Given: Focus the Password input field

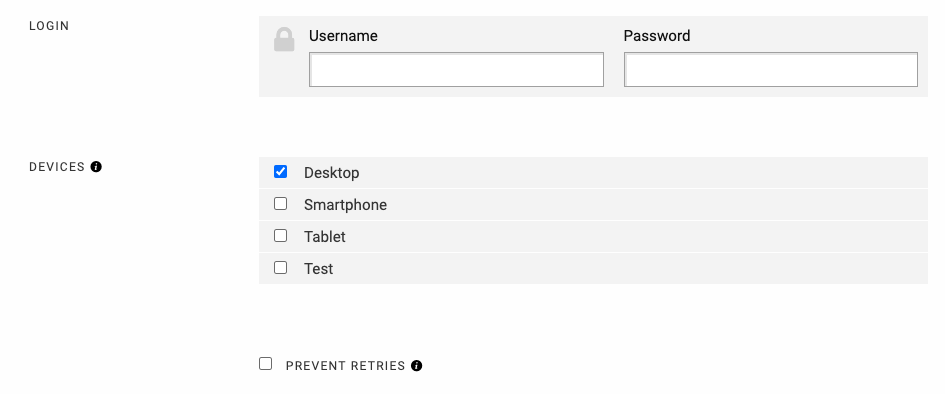Looking at the screenshot, I should [771, 69].
